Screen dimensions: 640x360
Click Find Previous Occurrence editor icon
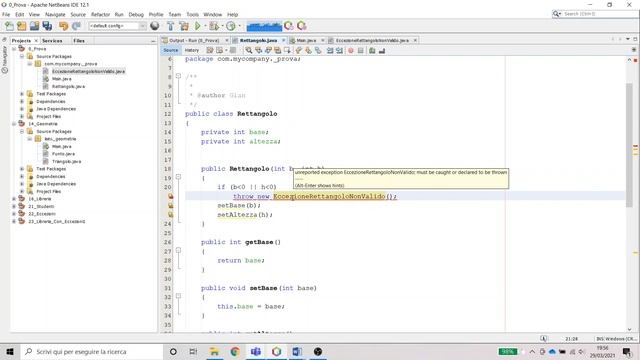pos(258,50)
